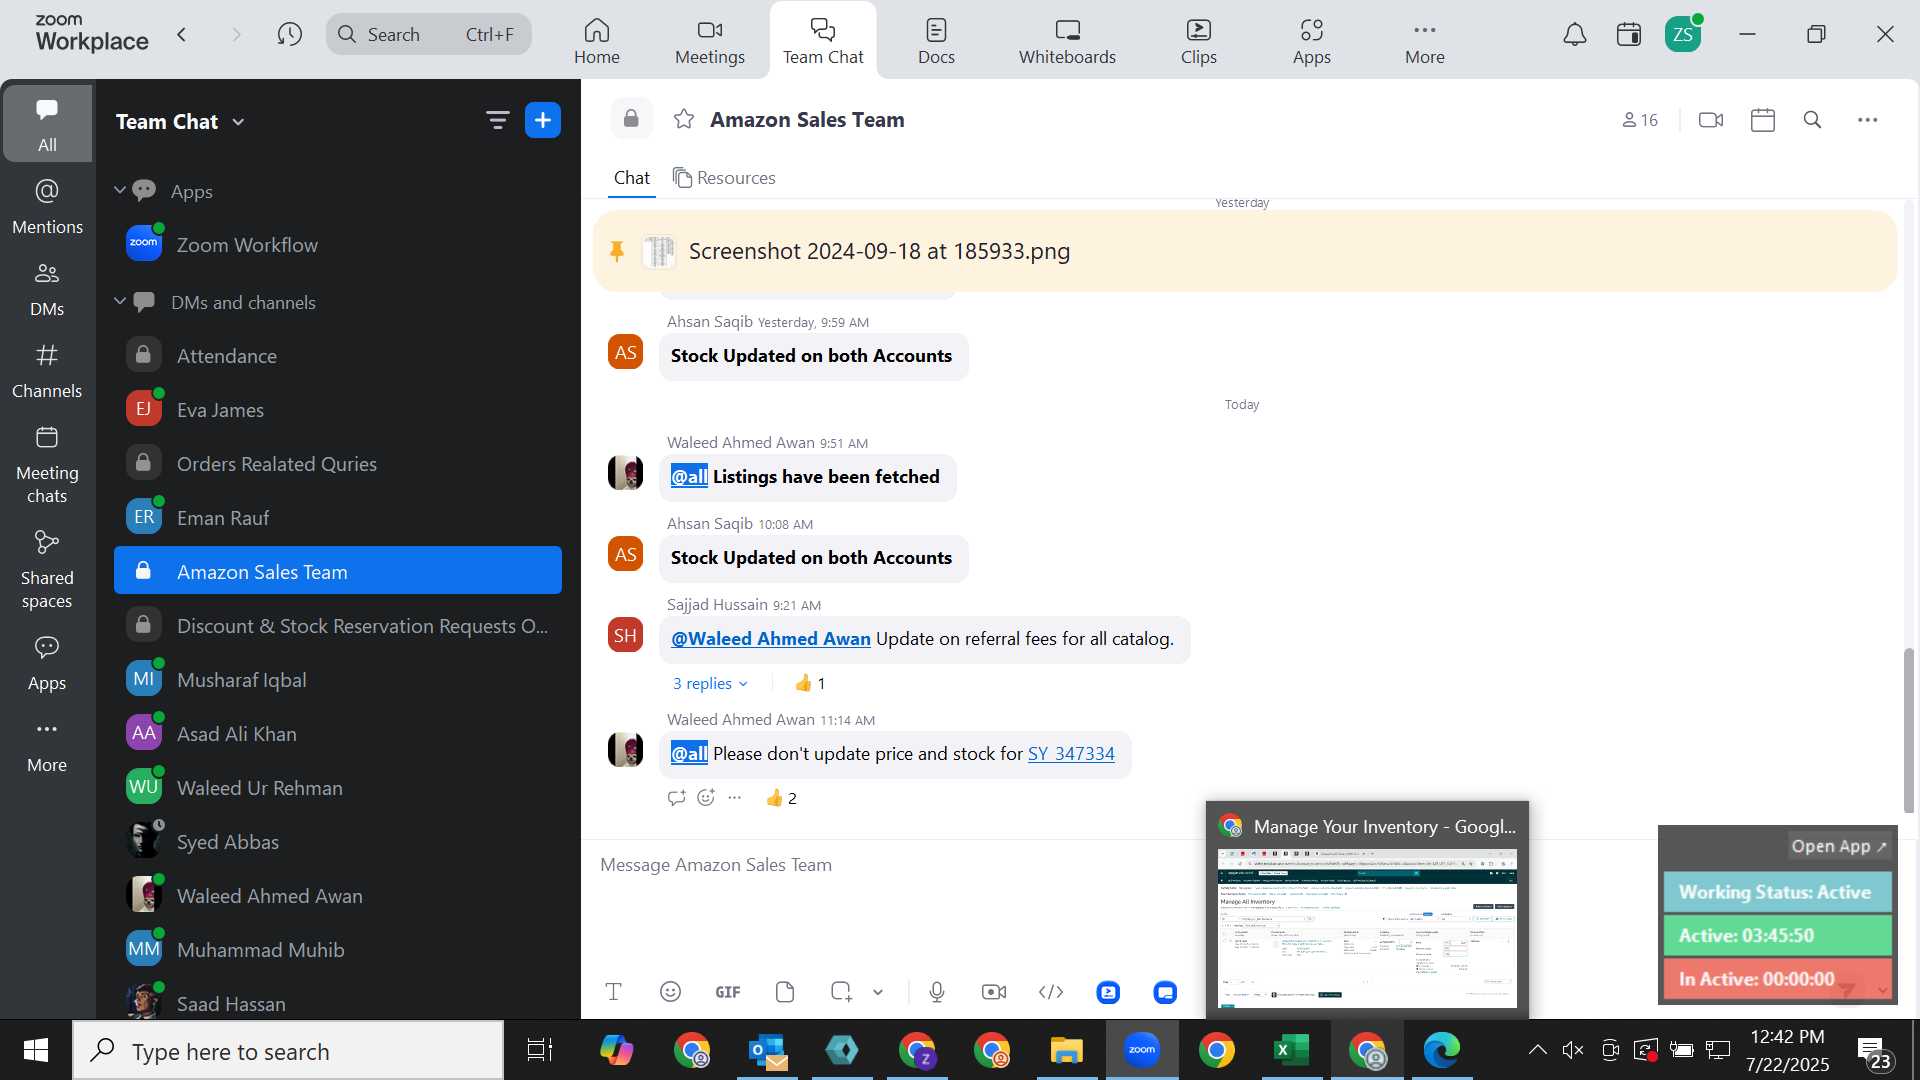Open the Apps tab in the top bar
1920x1080 pixels.
1311,41
